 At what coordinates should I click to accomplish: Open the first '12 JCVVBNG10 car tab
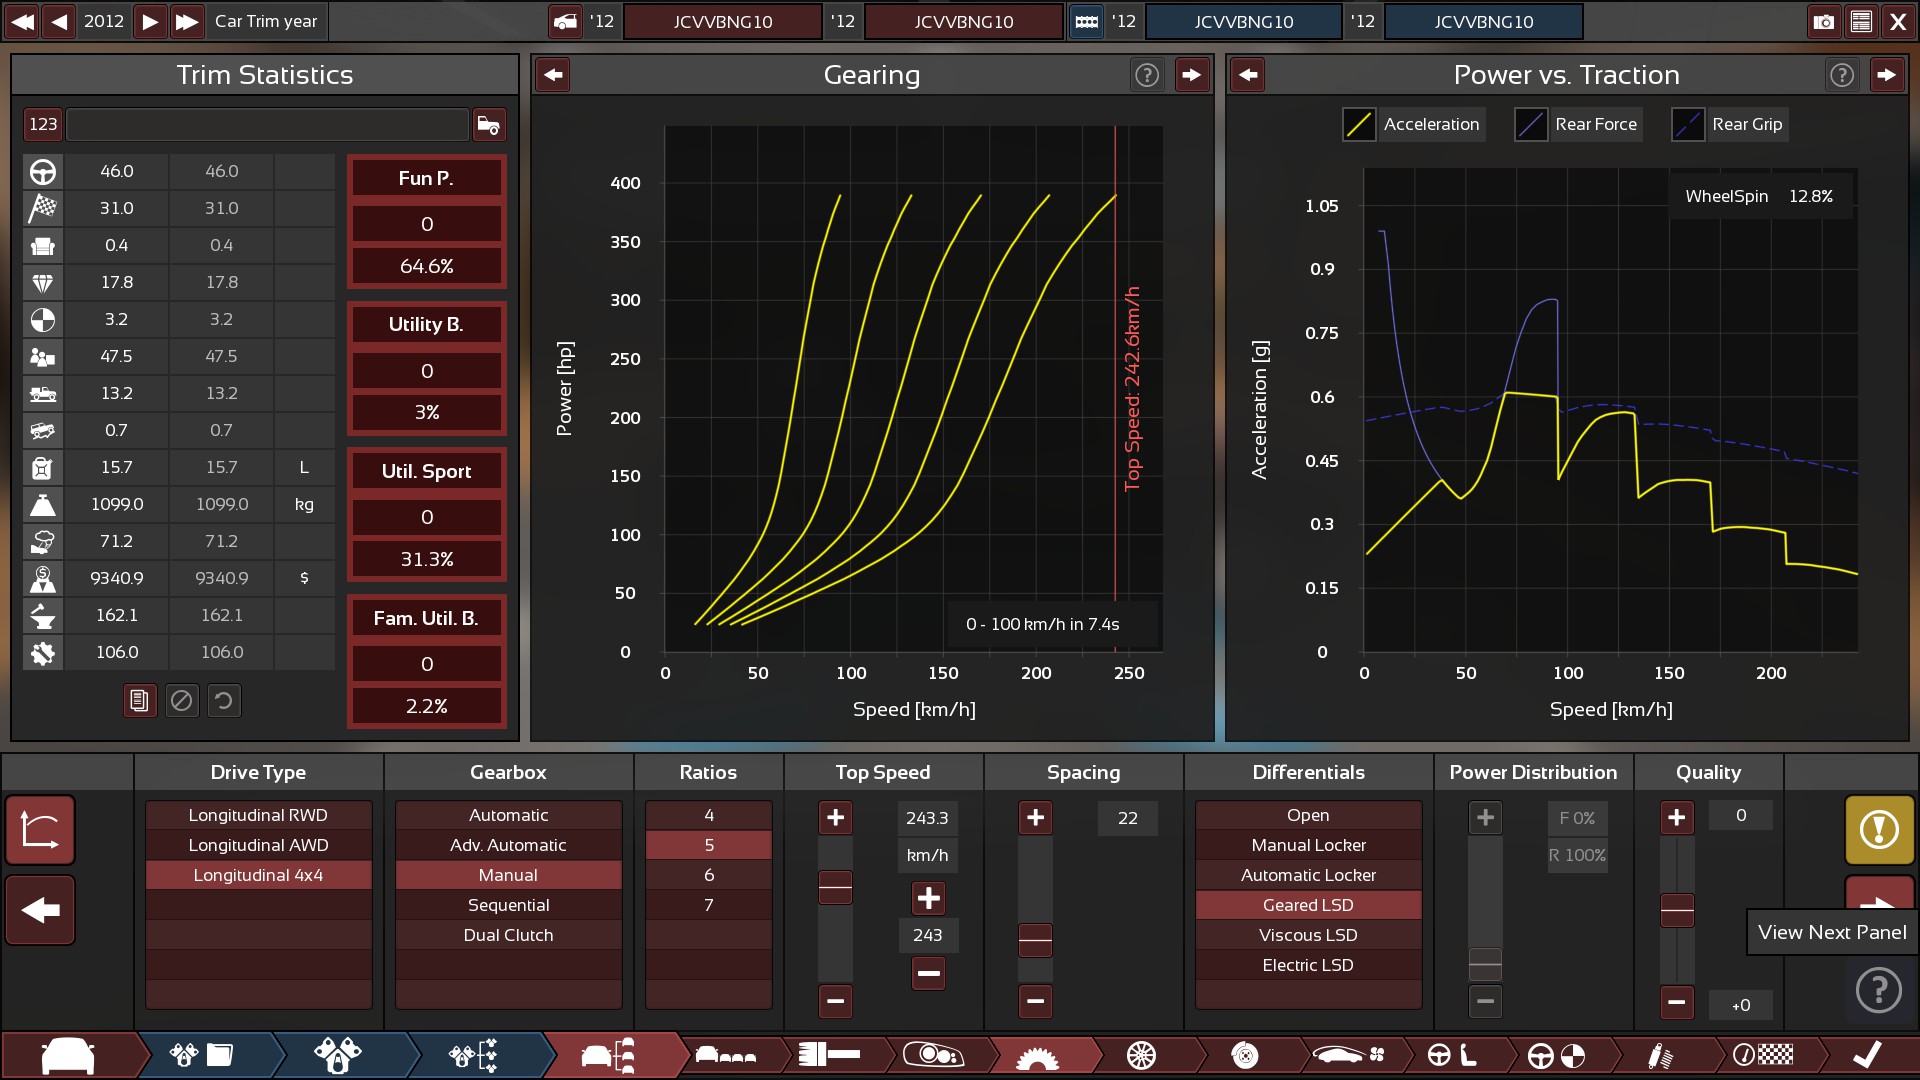click(x=722, y=21)
